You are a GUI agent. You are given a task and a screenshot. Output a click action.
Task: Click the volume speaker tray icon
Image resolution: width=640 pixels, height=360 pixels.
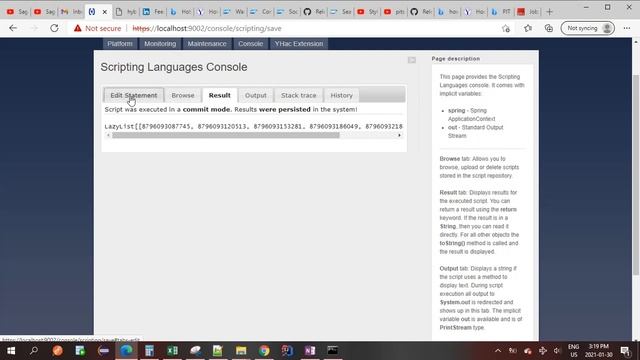point(557,351)
